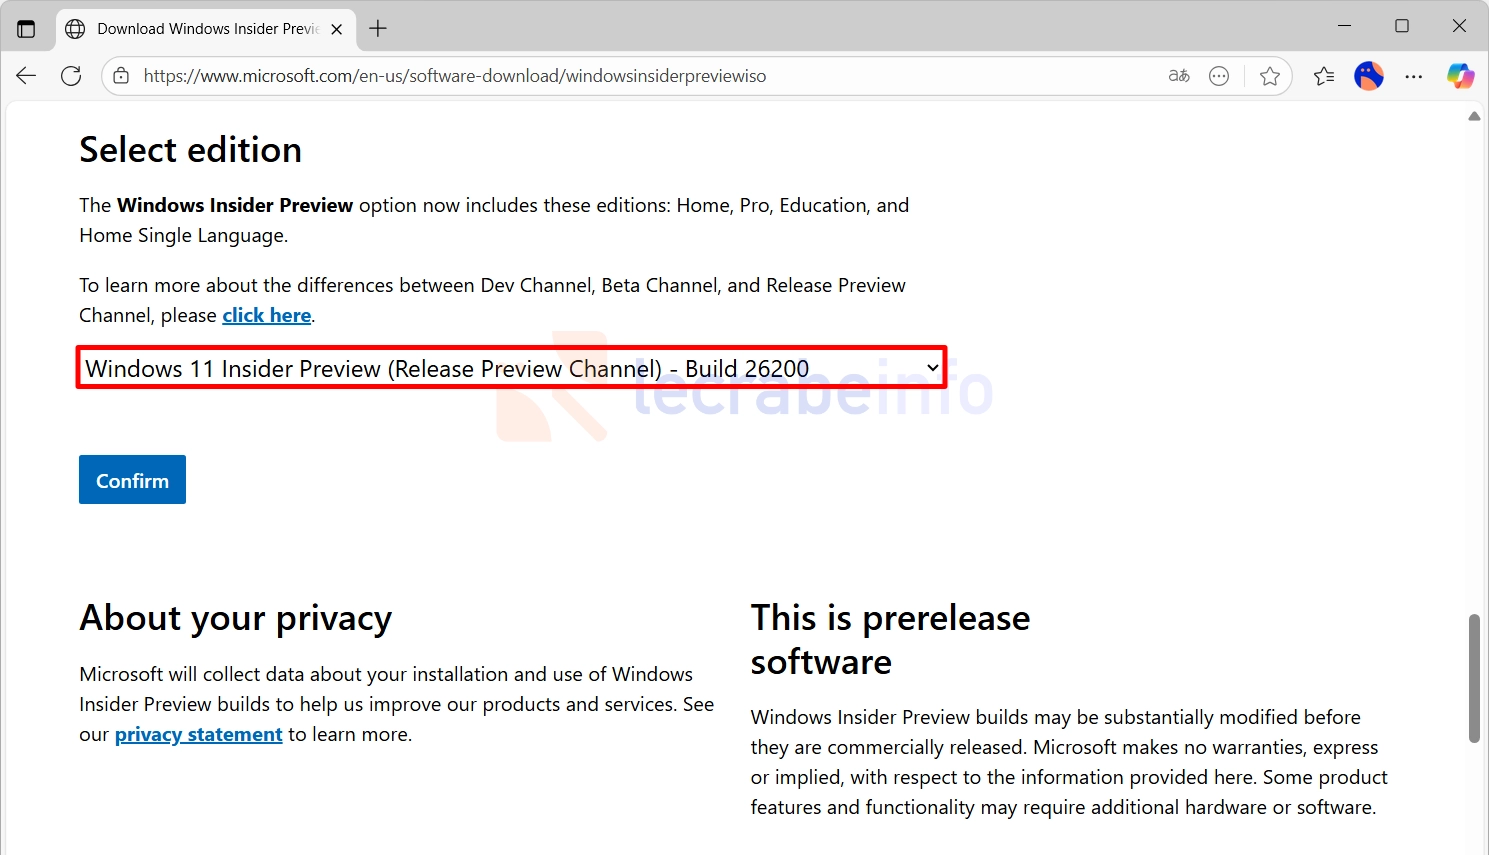Open the Windows edition dropdown
This screenshot has height=855, width=1489.
(511, 368)
